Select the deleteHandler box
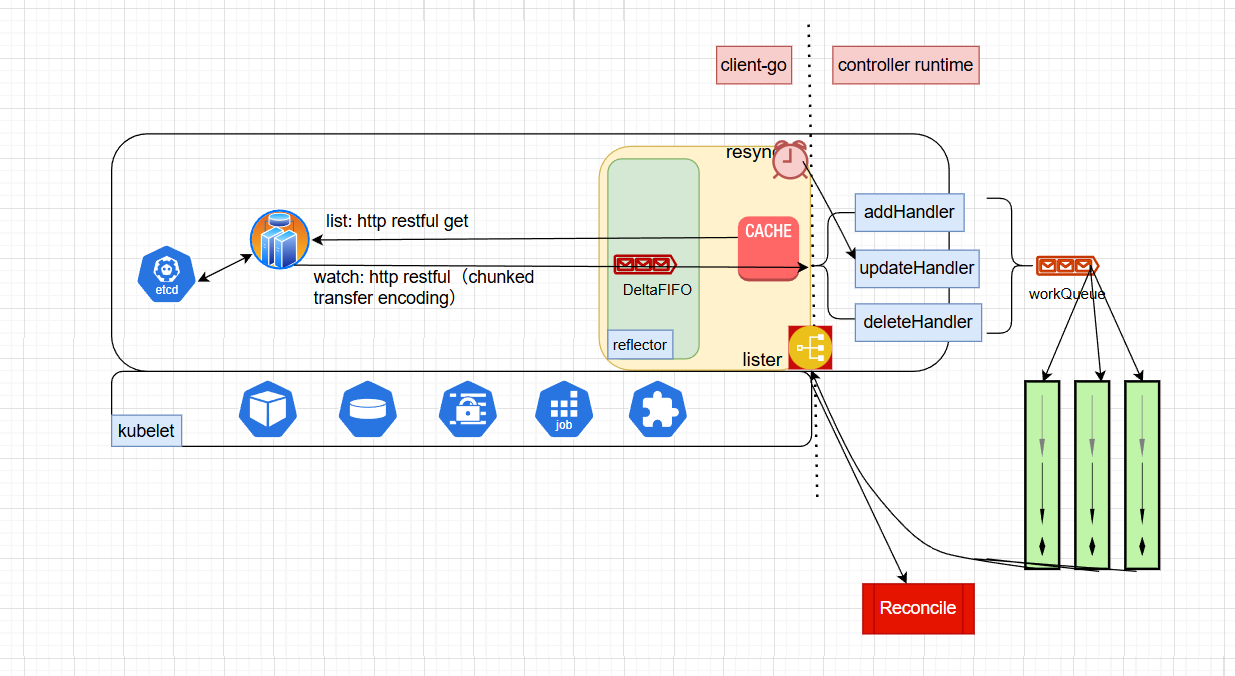The width and height of the screenshot is (1235, 676). point(917,322)
